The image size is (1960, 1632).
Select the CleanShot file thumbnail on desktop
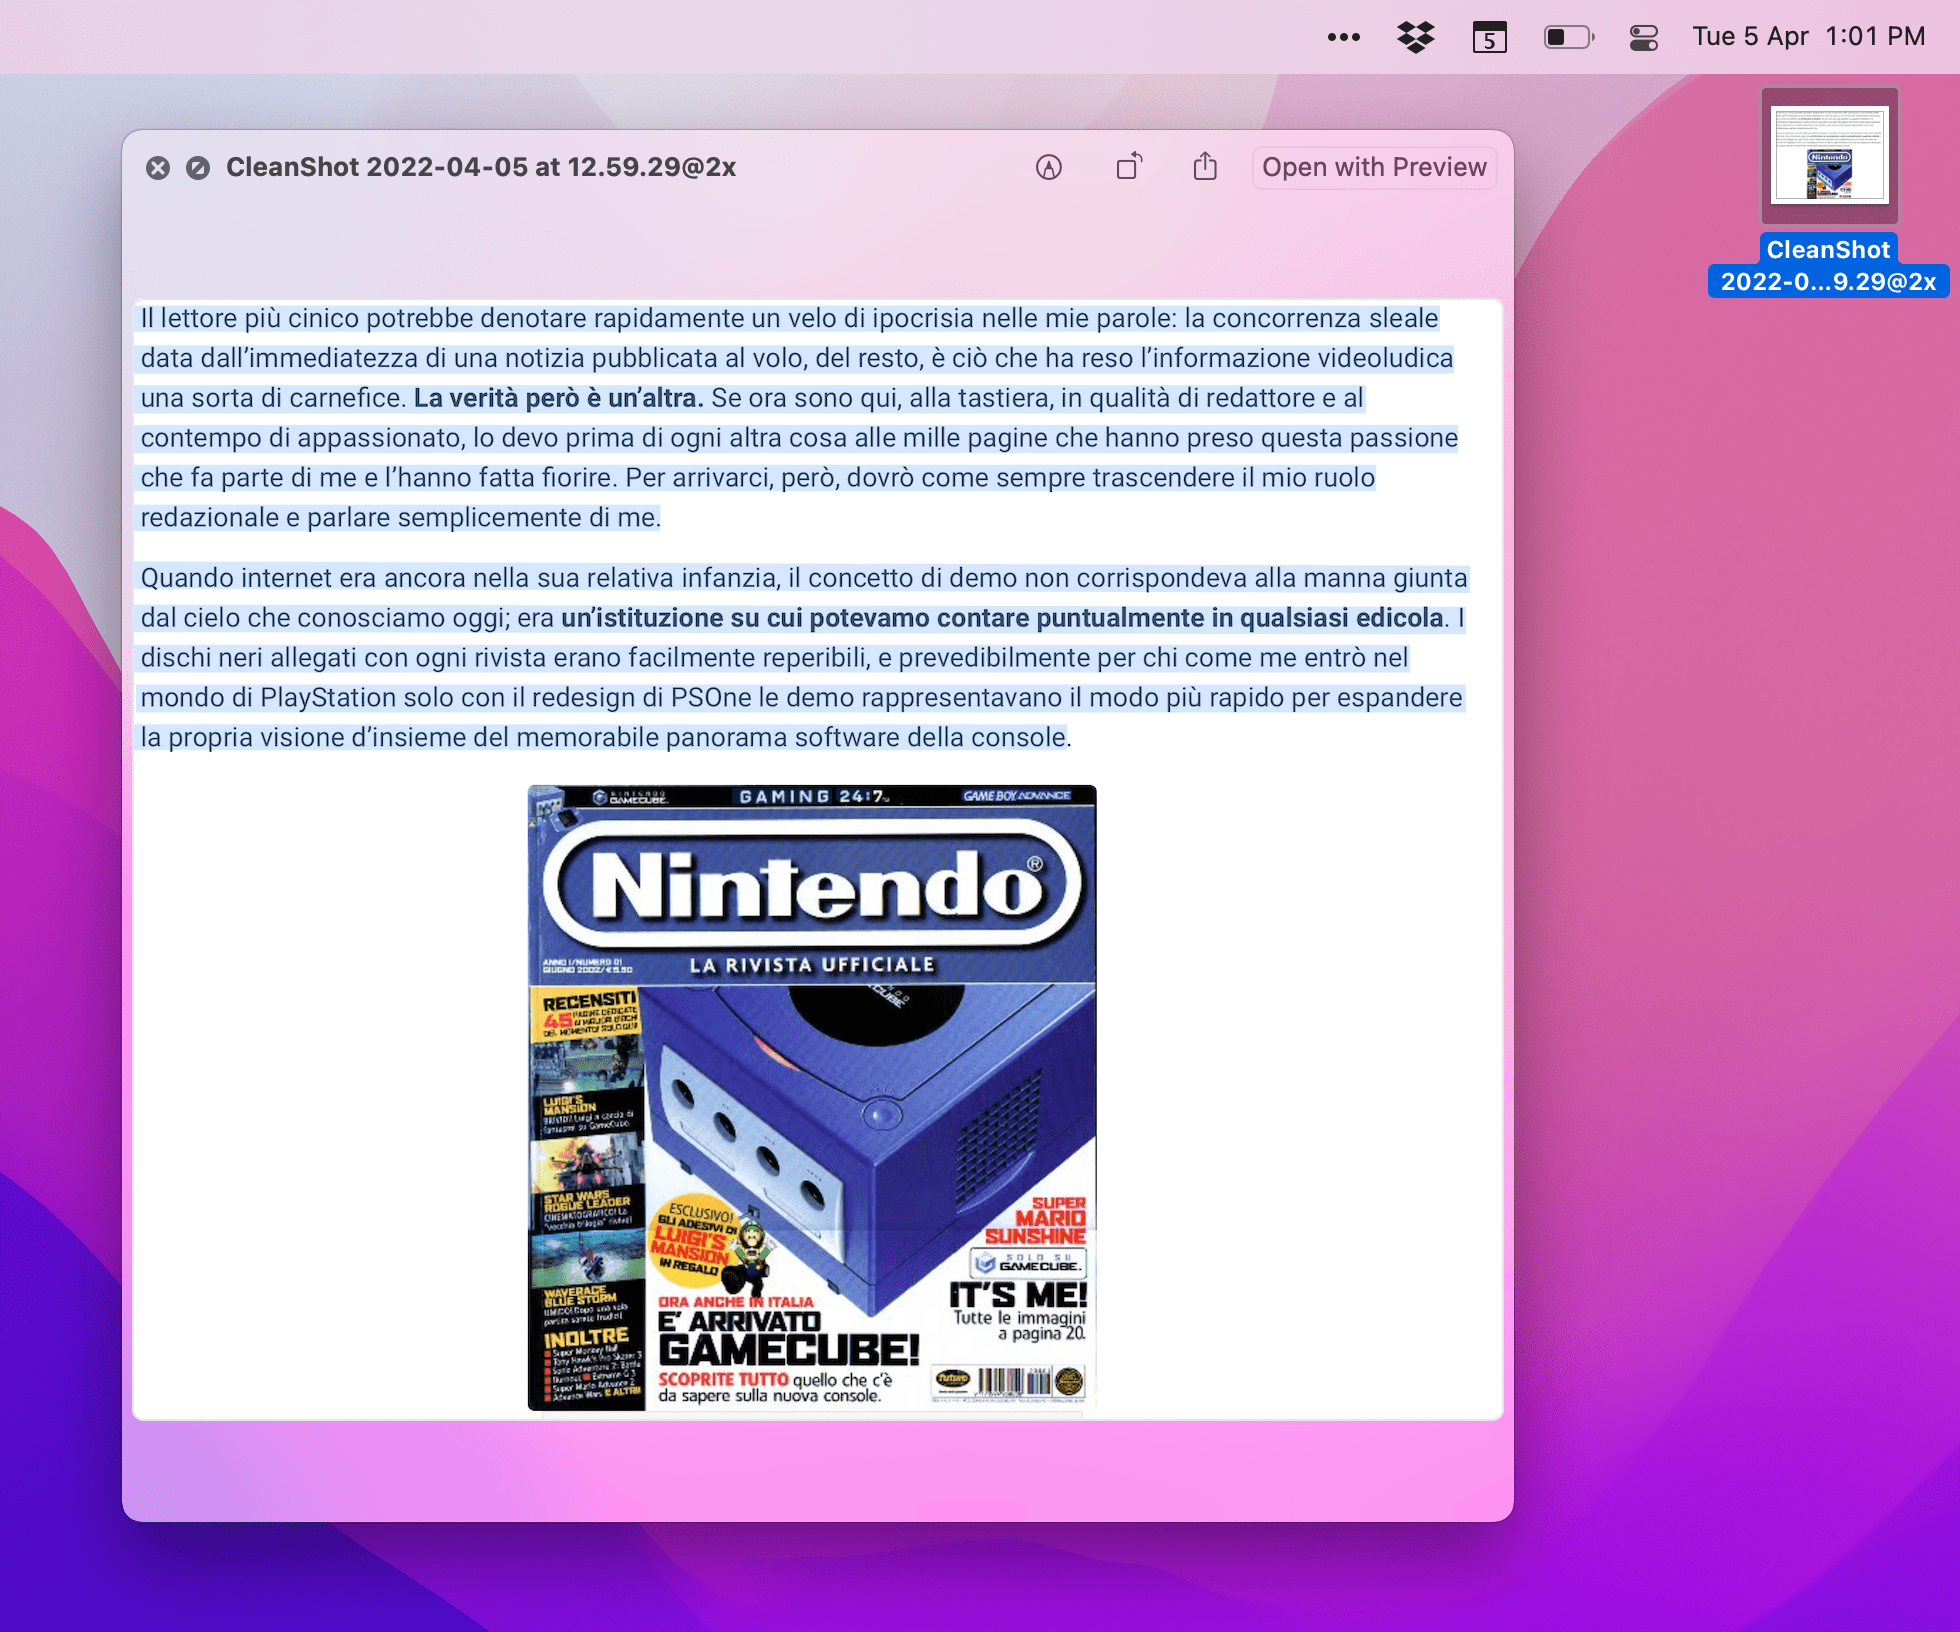1829,156
